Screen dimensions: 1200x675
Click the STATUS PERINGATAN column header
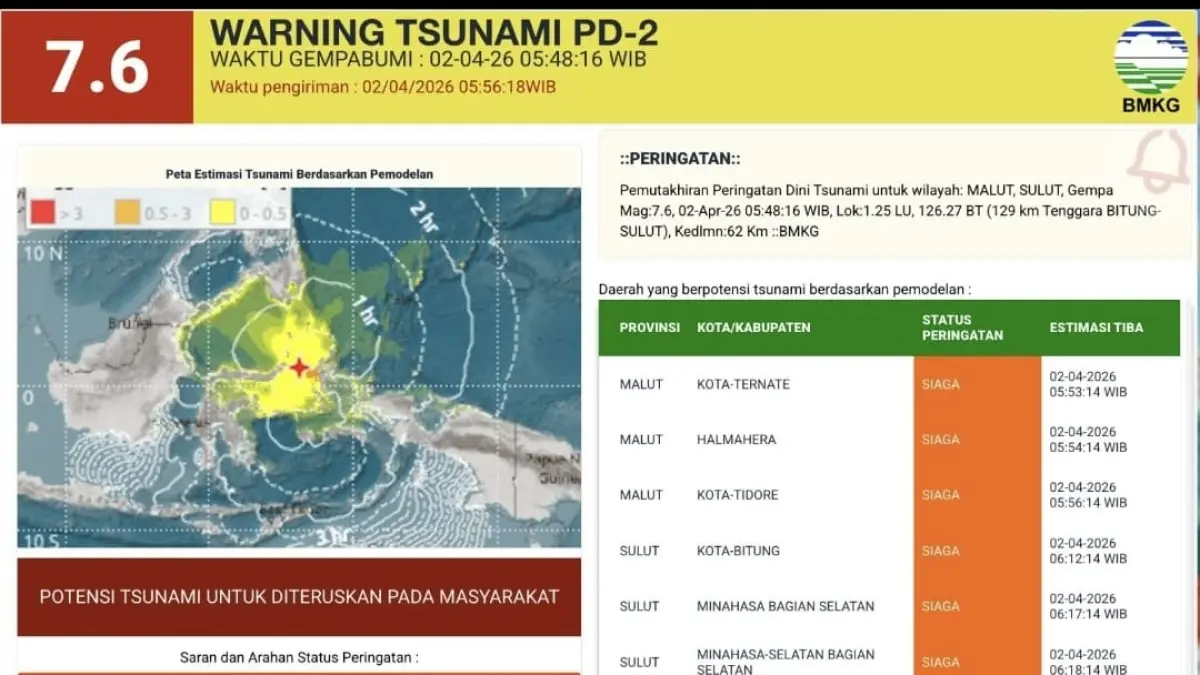pos(962,328)
